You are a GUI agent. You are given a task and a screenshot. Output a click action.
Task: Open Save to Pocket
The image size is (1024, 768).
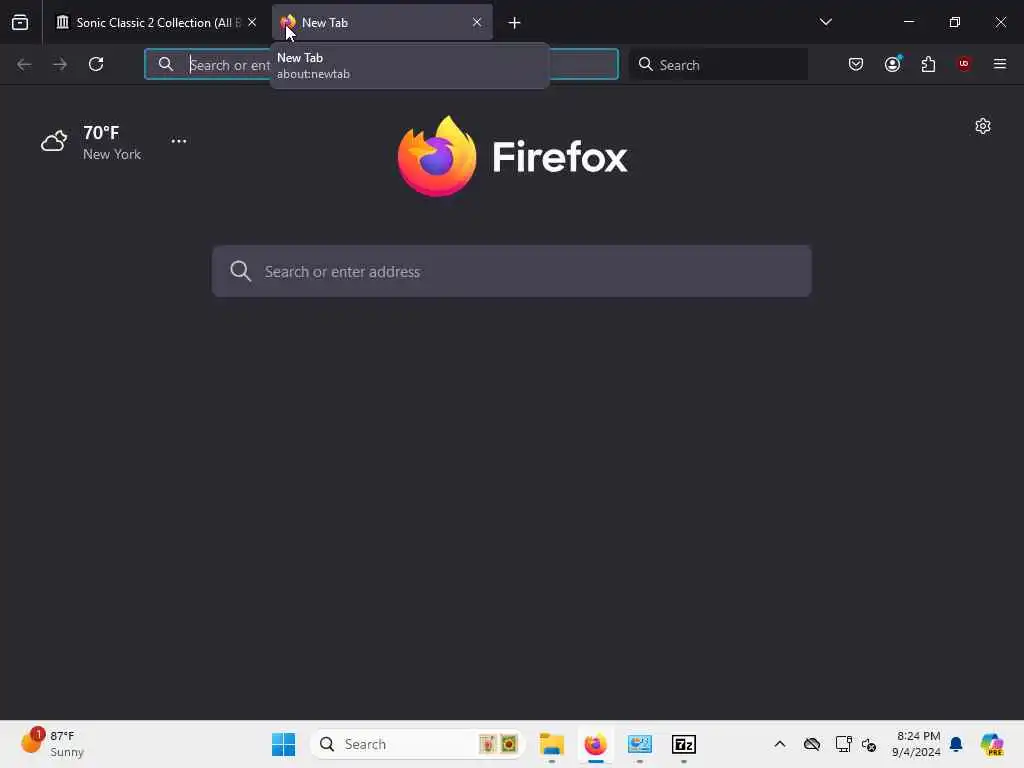pos(856,64)
